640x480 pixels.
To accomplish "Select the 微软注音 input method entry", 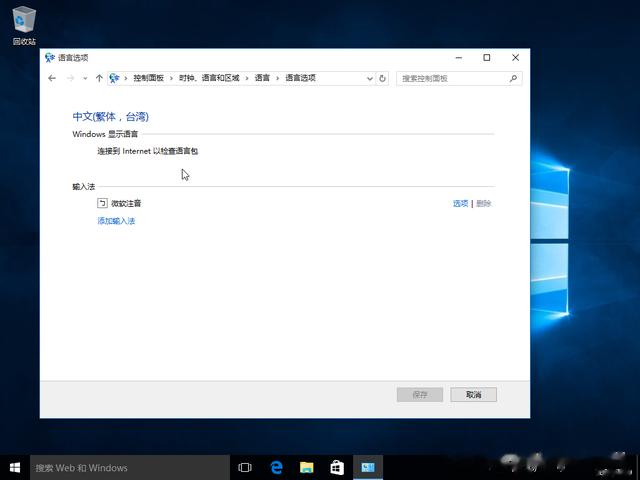I will [126, 203].
